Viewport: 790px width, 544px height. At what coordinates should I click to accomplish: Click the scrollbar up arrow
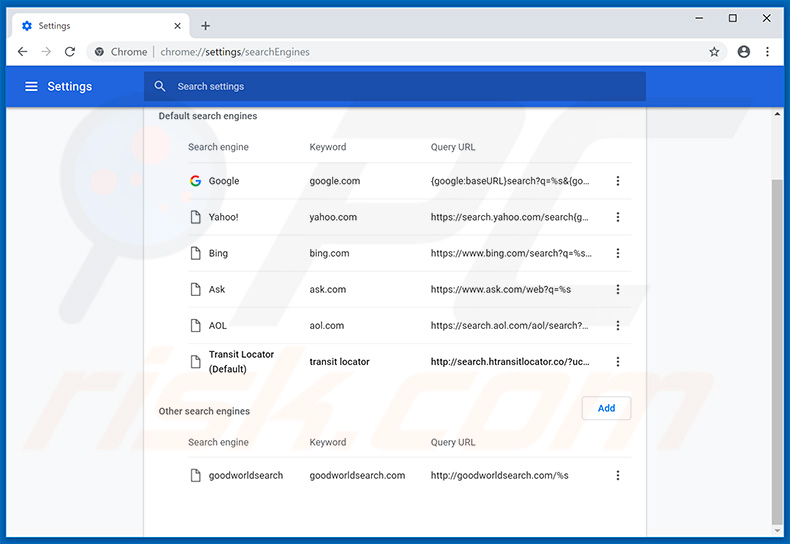777,114
